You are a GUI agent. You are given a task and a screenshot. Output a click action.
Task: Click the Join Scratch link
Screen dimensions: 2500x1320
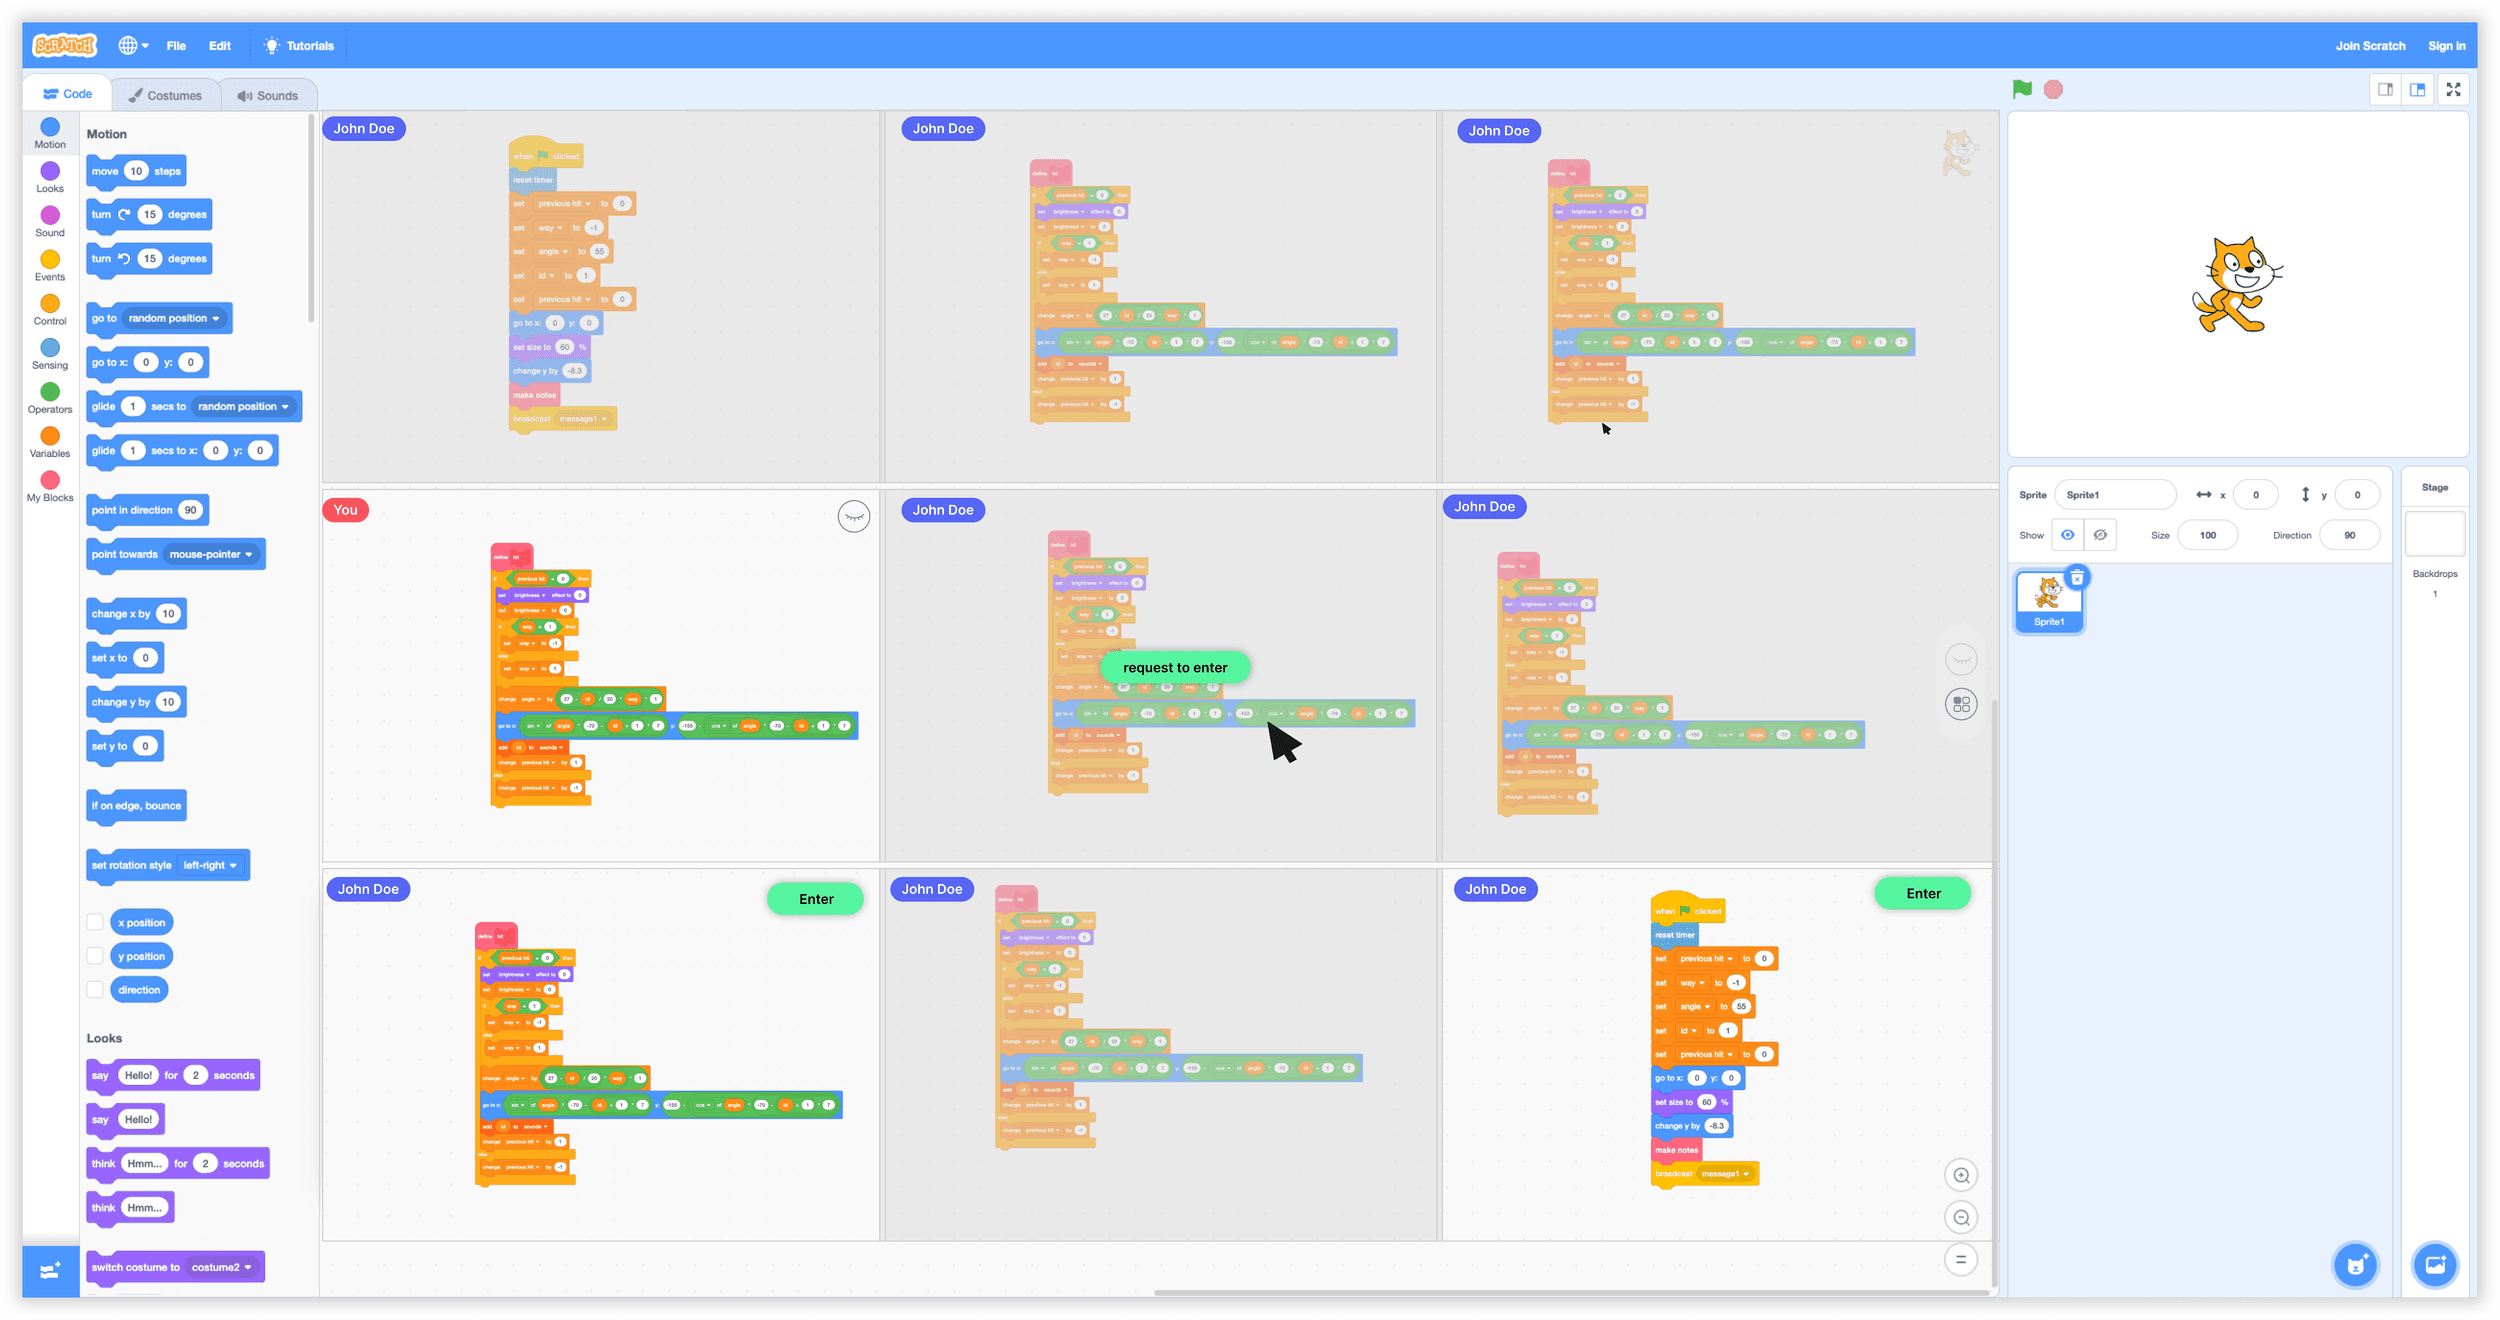tap(2370, 46)
